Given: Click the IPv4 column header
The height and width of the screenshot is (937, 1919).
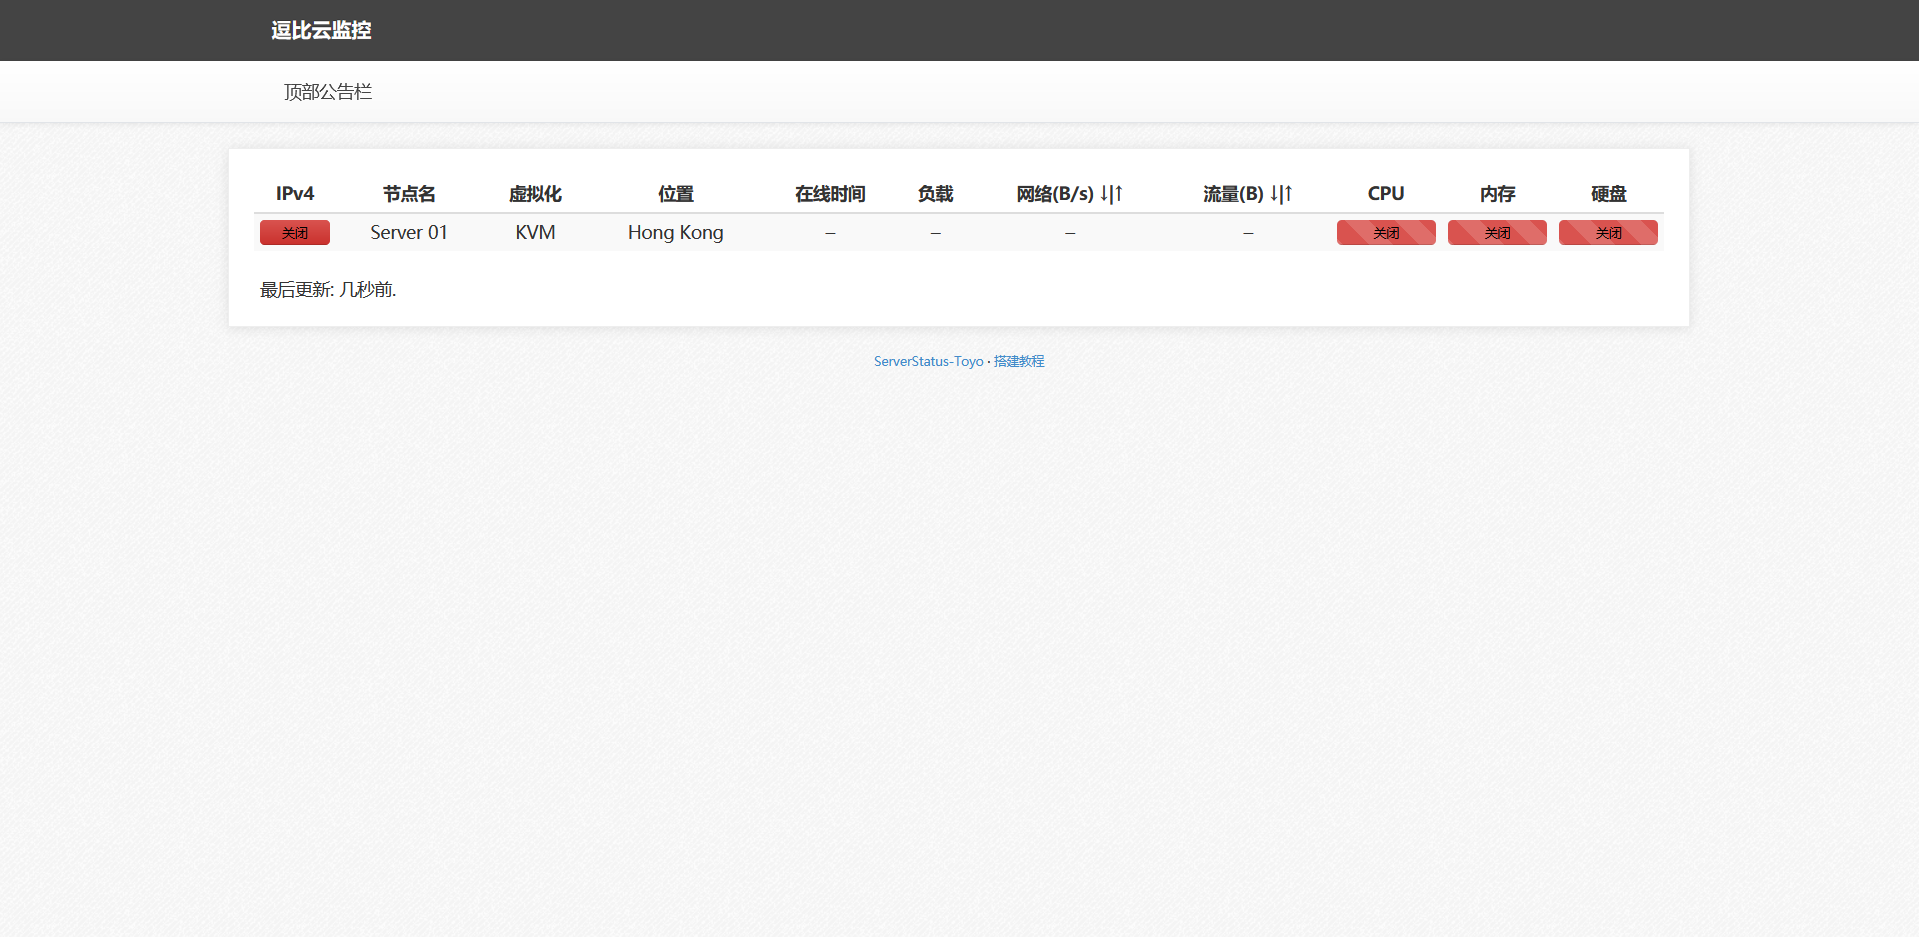Looking at the screenshot, I should [295, 194].
